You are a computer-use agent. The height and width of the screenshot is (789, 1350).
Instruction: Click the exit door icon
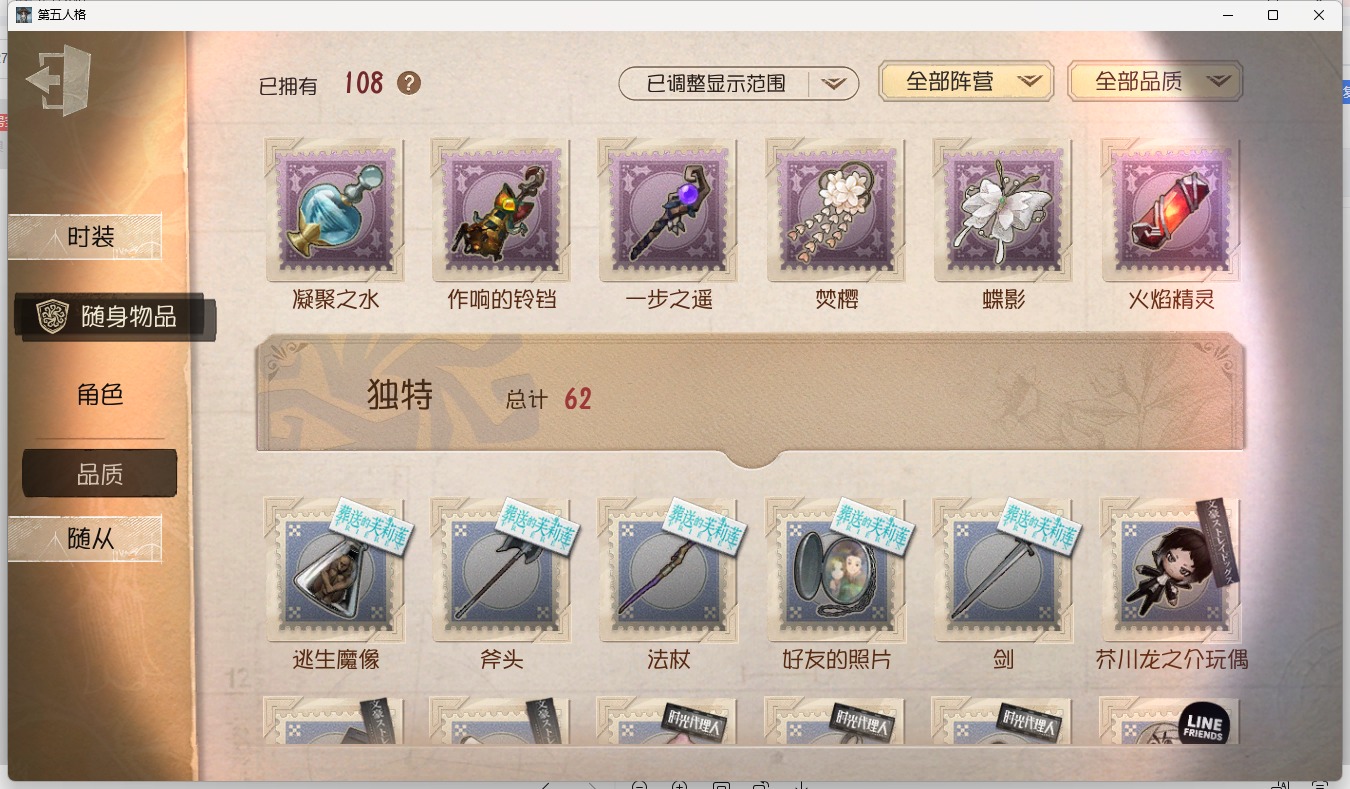coord(58,80)
